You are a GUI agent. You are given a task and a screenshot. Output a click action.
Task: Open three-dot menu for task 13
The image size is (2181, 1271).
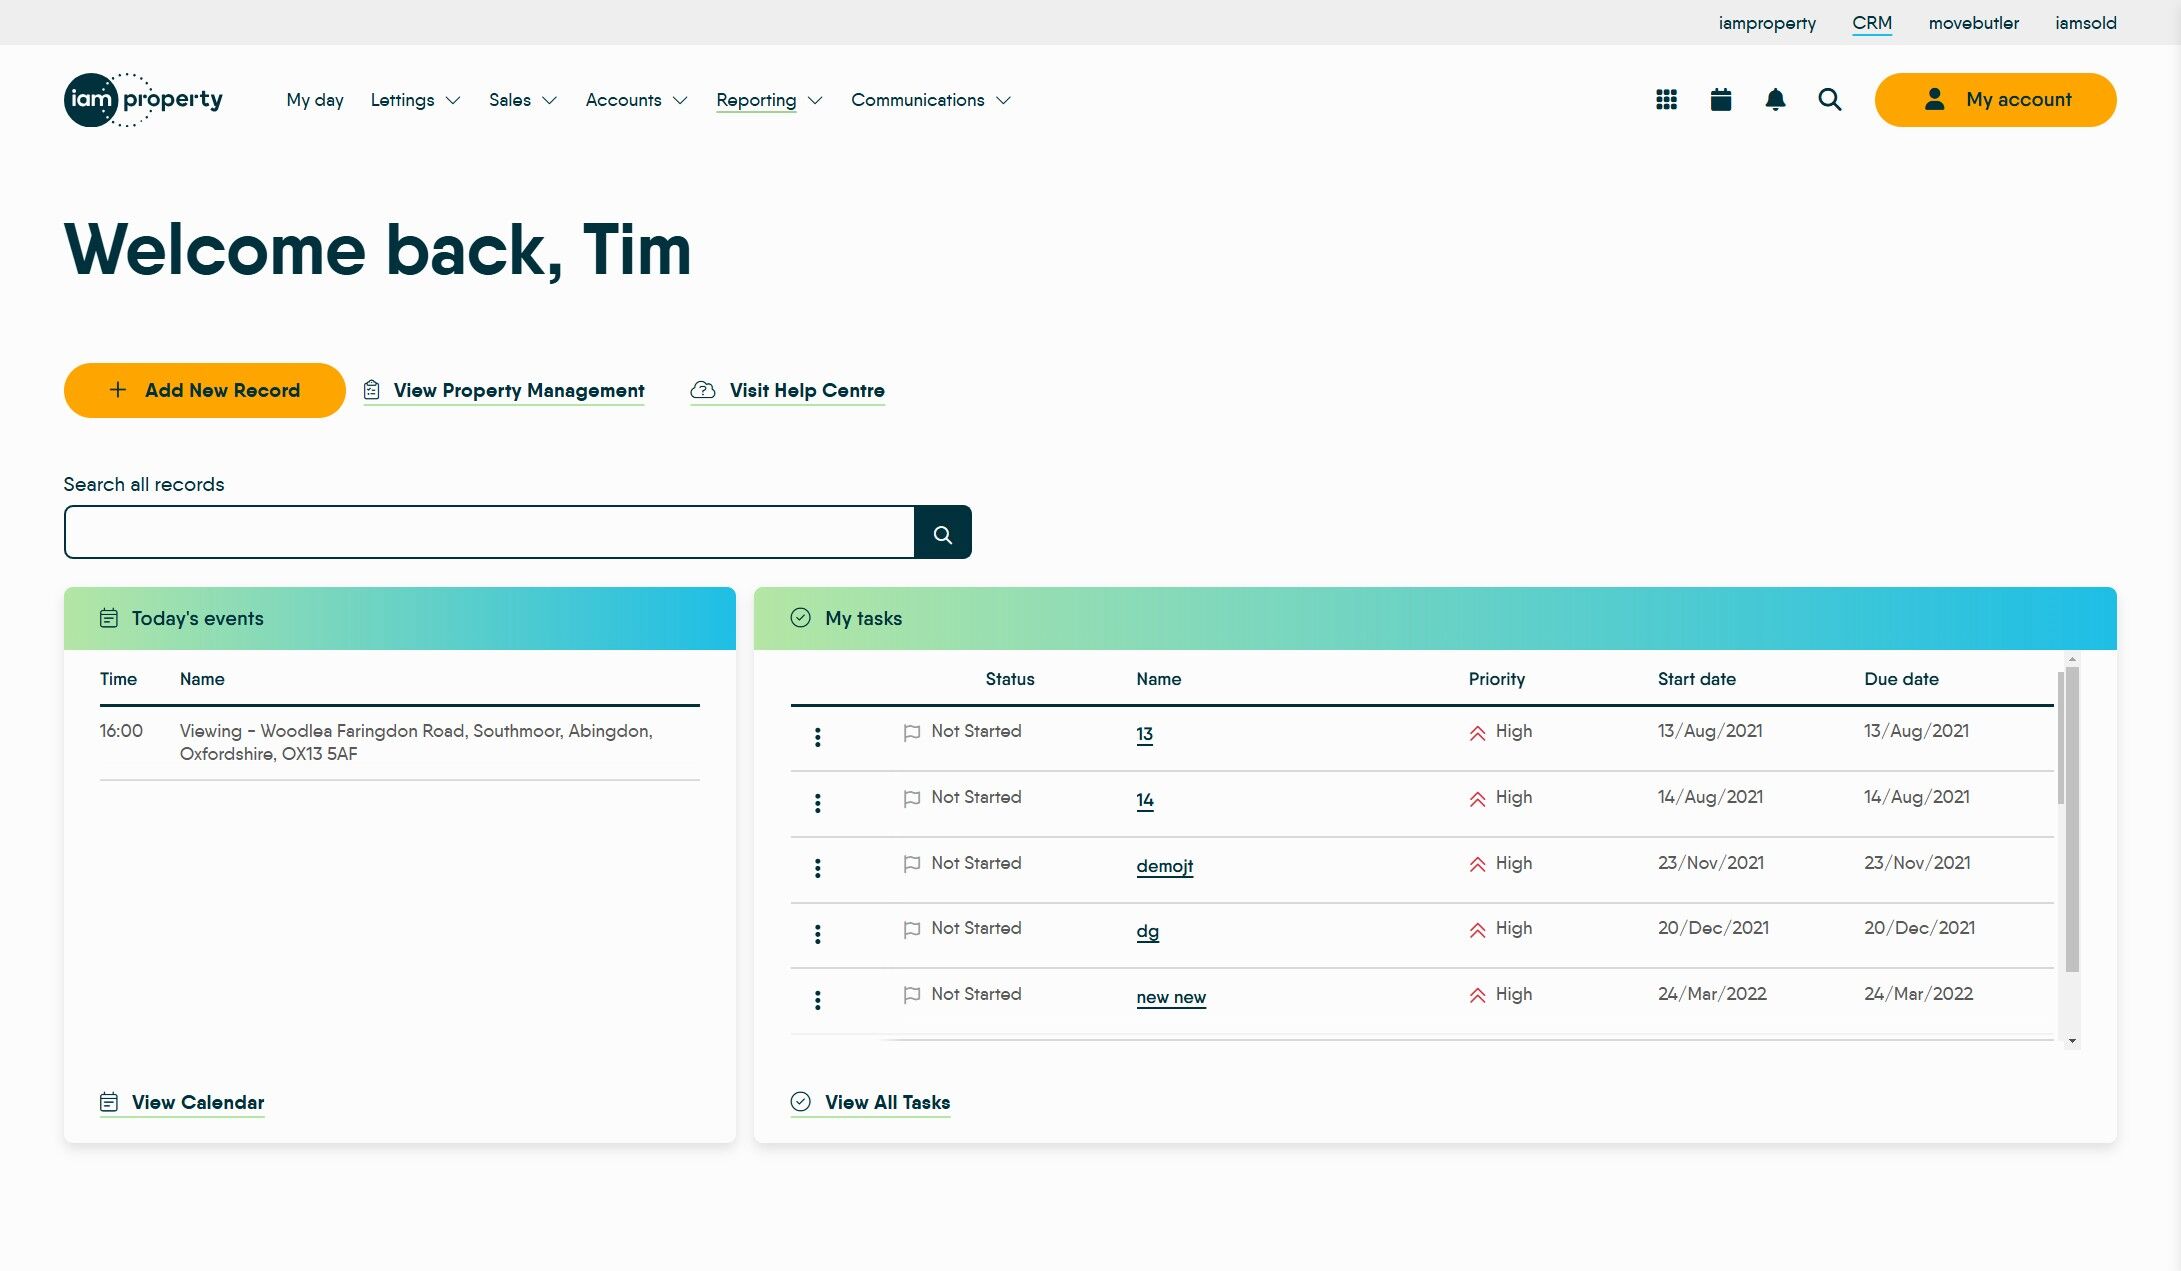pyautogui.click(x=817, y=737)
